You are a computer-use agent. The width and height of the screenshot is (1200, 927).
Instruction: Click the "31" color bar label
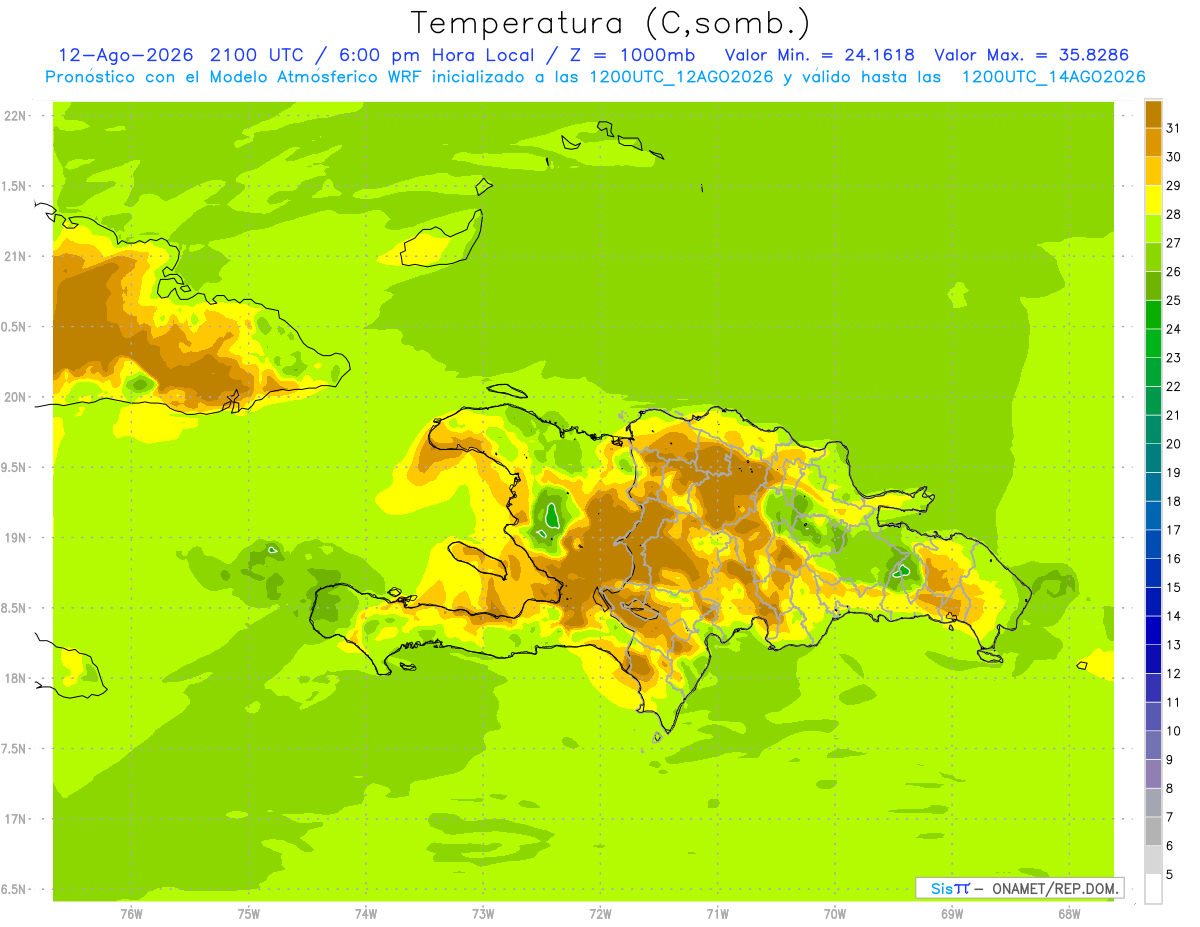[x=1173, y=128]
